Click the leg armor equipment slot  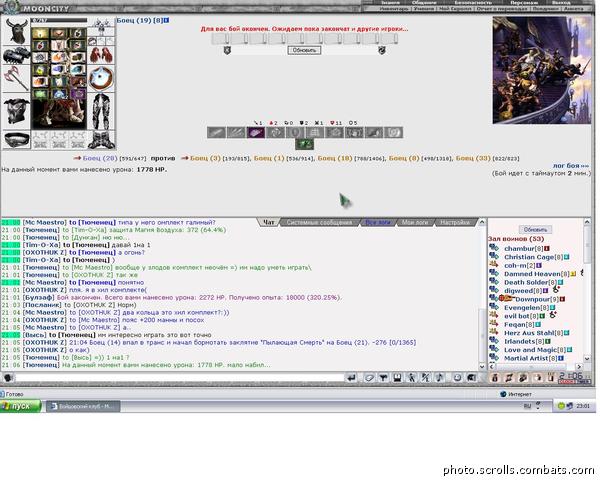pos(102,111)
